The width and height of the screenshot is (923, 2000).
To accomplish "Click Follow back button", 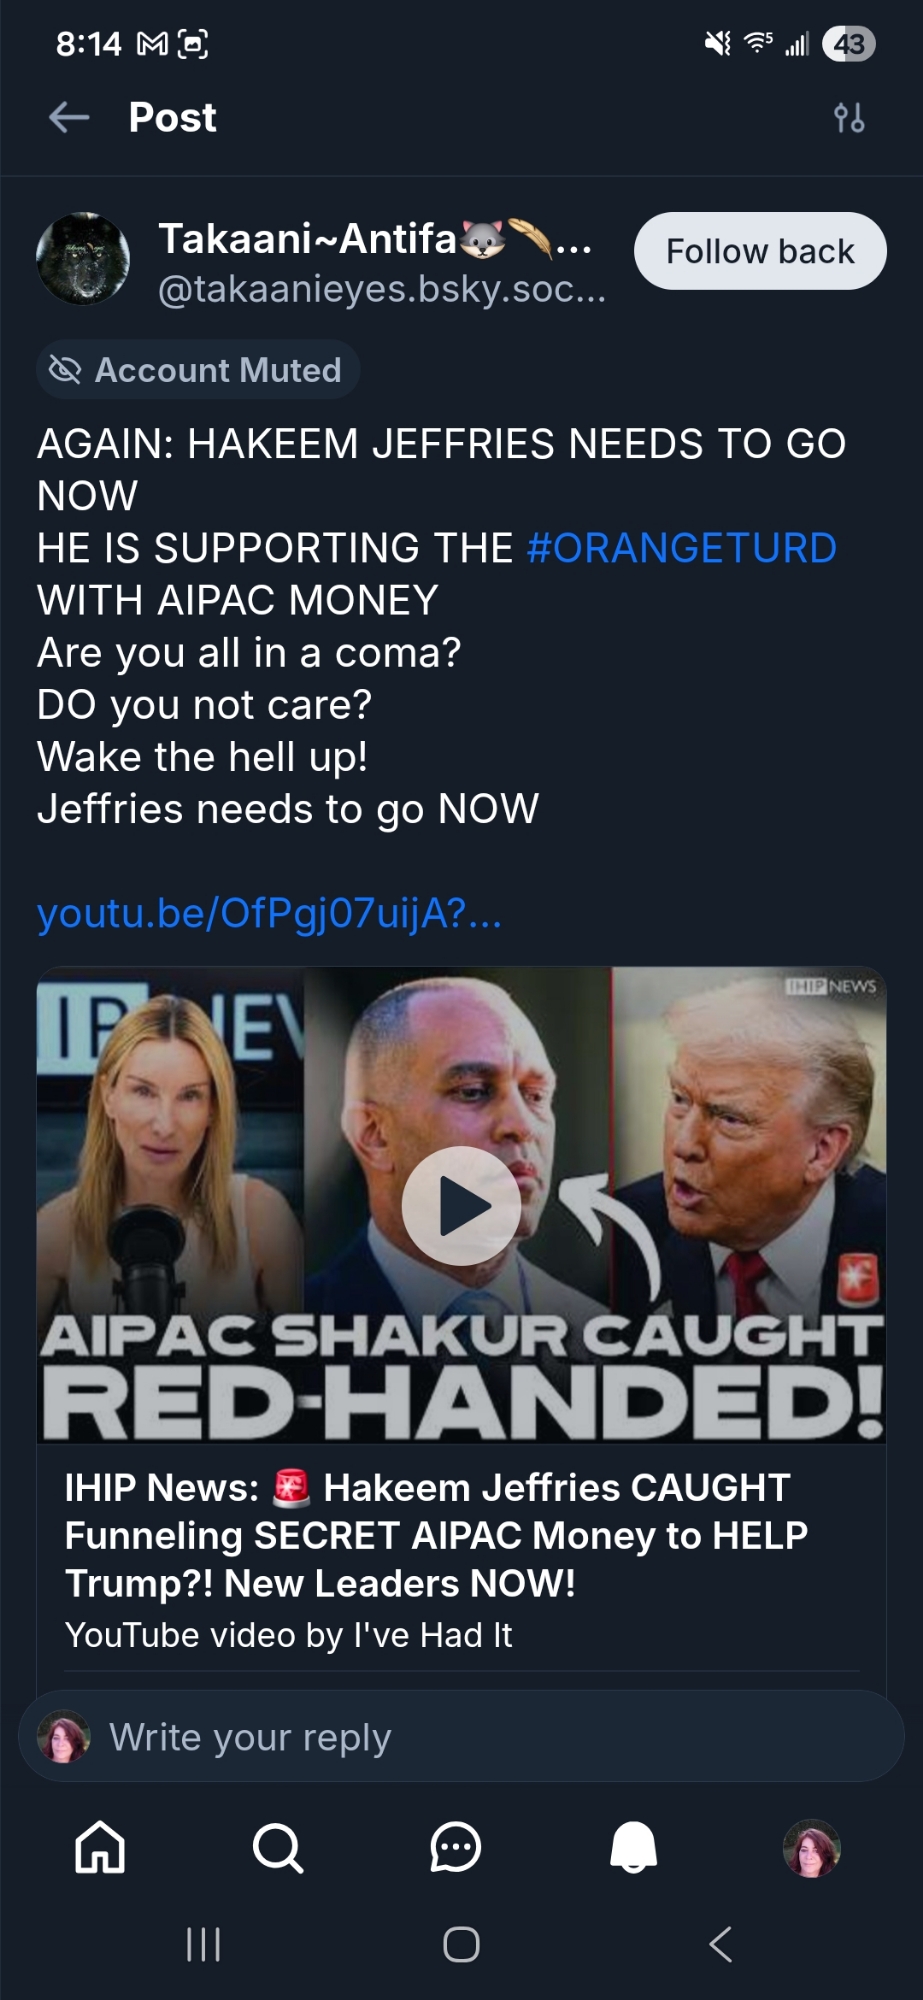I will [760, 251].
